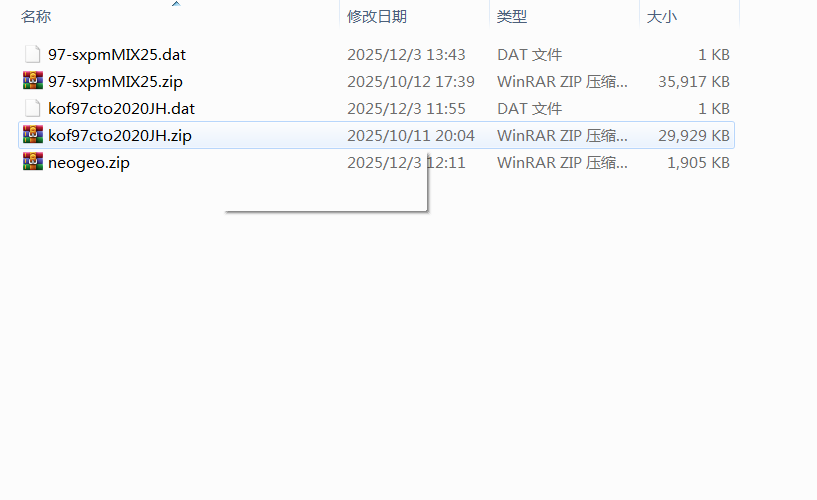
Task: Select the kof97cto2020JH.dat blank file icon
Action: (x=32, y=108)
